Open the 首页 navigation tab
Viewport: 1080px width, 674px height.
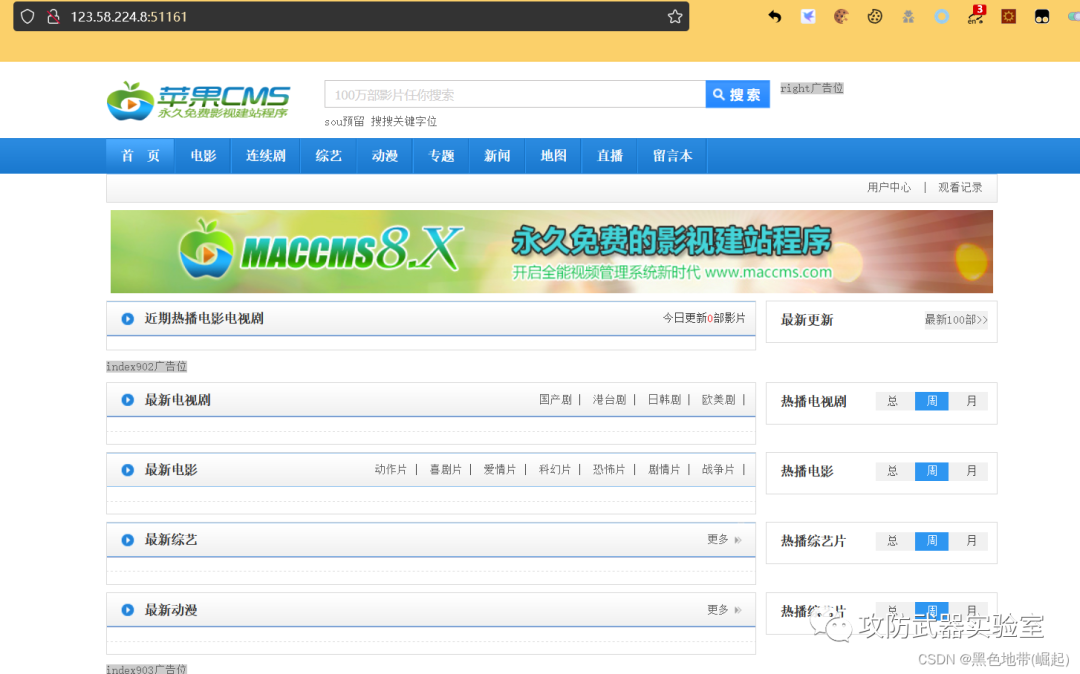[140, 156]
